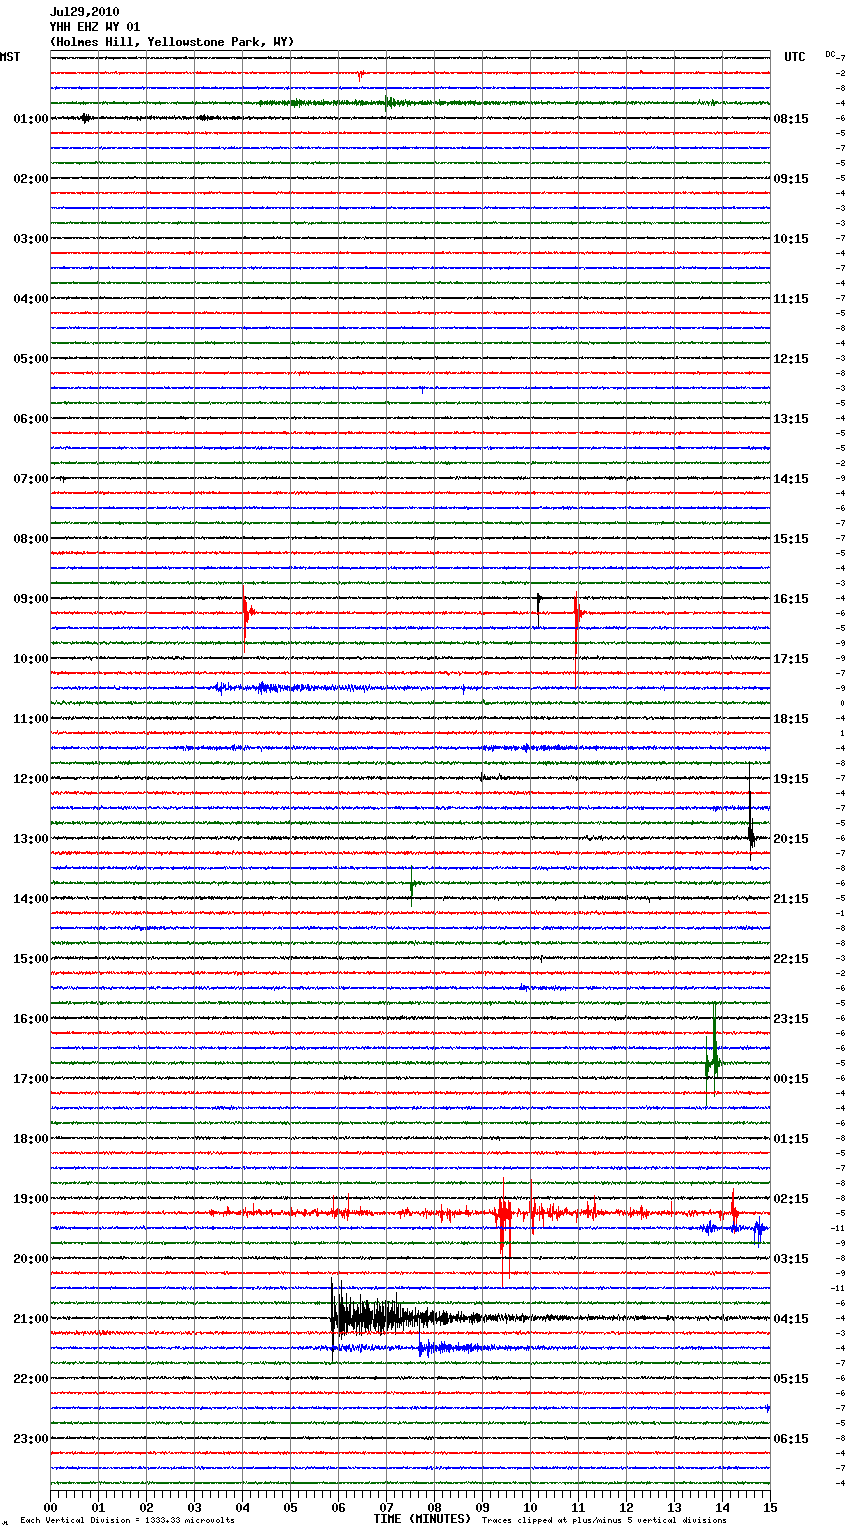Screen dimensions: 850x1534
Task: Select the 10:00 MST row label
Action: coord(31,659)
